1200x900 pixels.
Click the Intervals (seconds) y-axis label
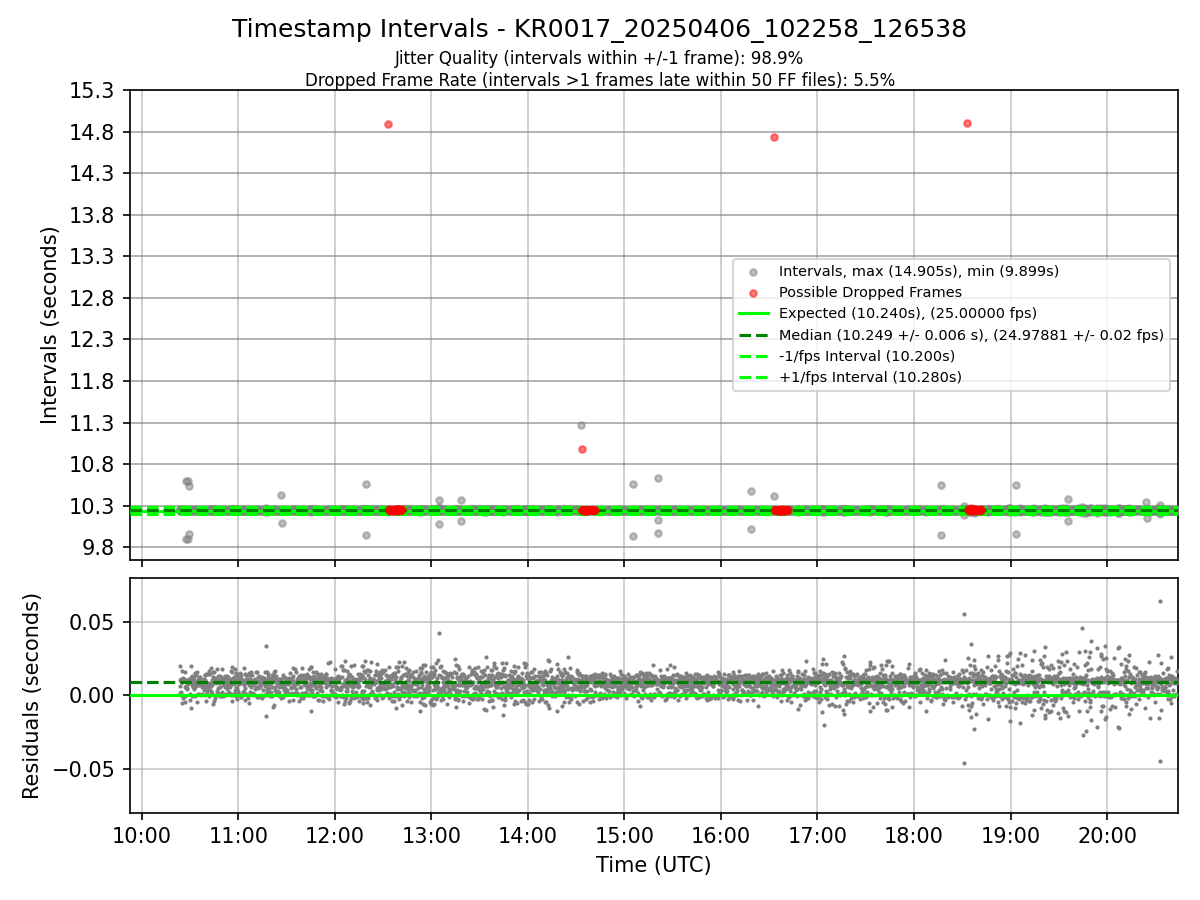(x=49, y=325)
